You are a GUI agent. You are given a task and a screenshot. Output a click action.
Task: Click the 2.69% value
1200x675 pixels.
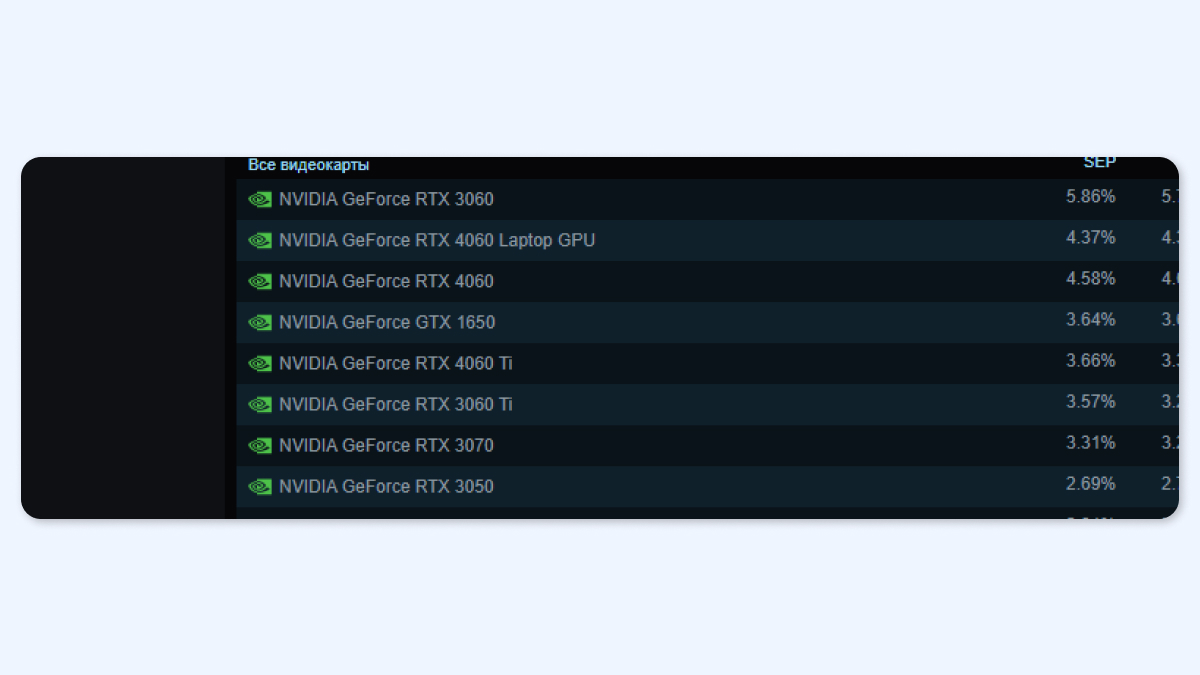pyautogui.click(x=1091, y=483)
